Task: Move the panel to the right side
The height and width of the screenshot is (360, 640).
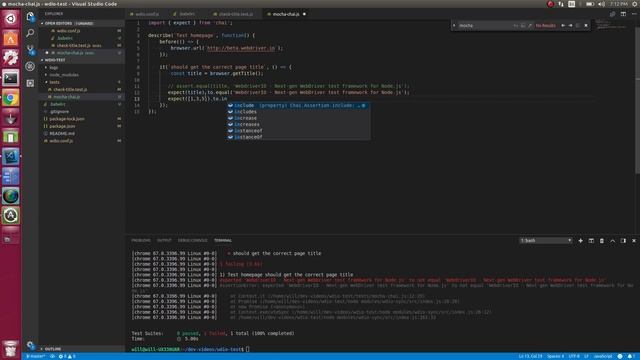Action: click(x=623, y=241)
